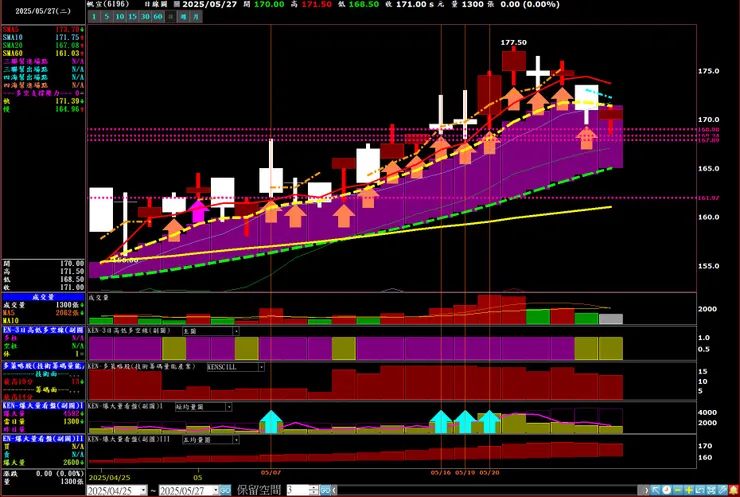Click scroll-right arrow of the bottom scrollbar
Screen dimensions: 740x497
tap(646, 491)
